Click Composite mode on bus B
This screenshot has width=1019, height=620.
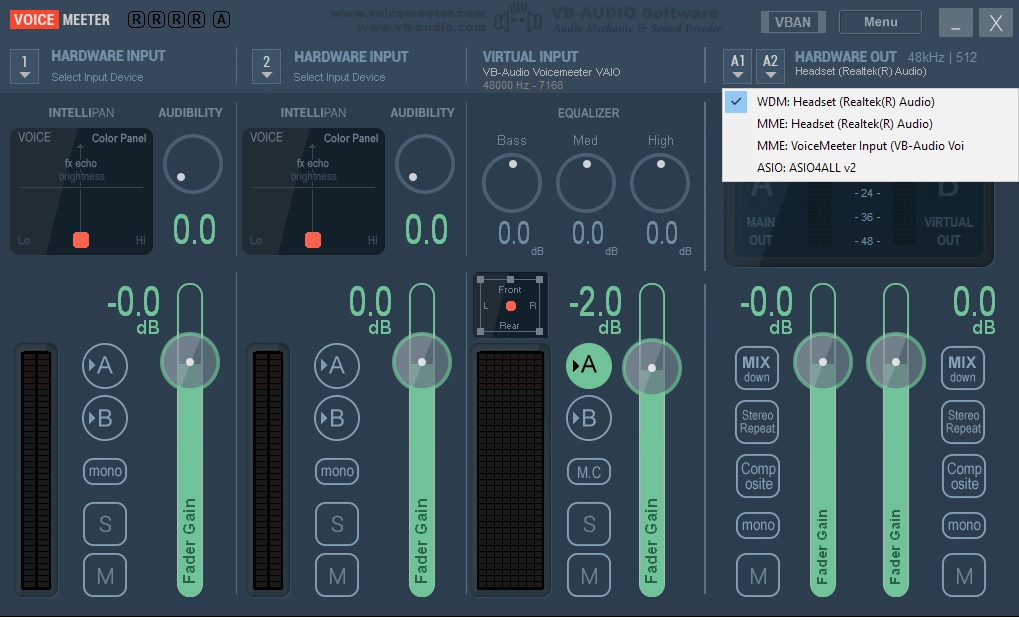tap(964, 476)
